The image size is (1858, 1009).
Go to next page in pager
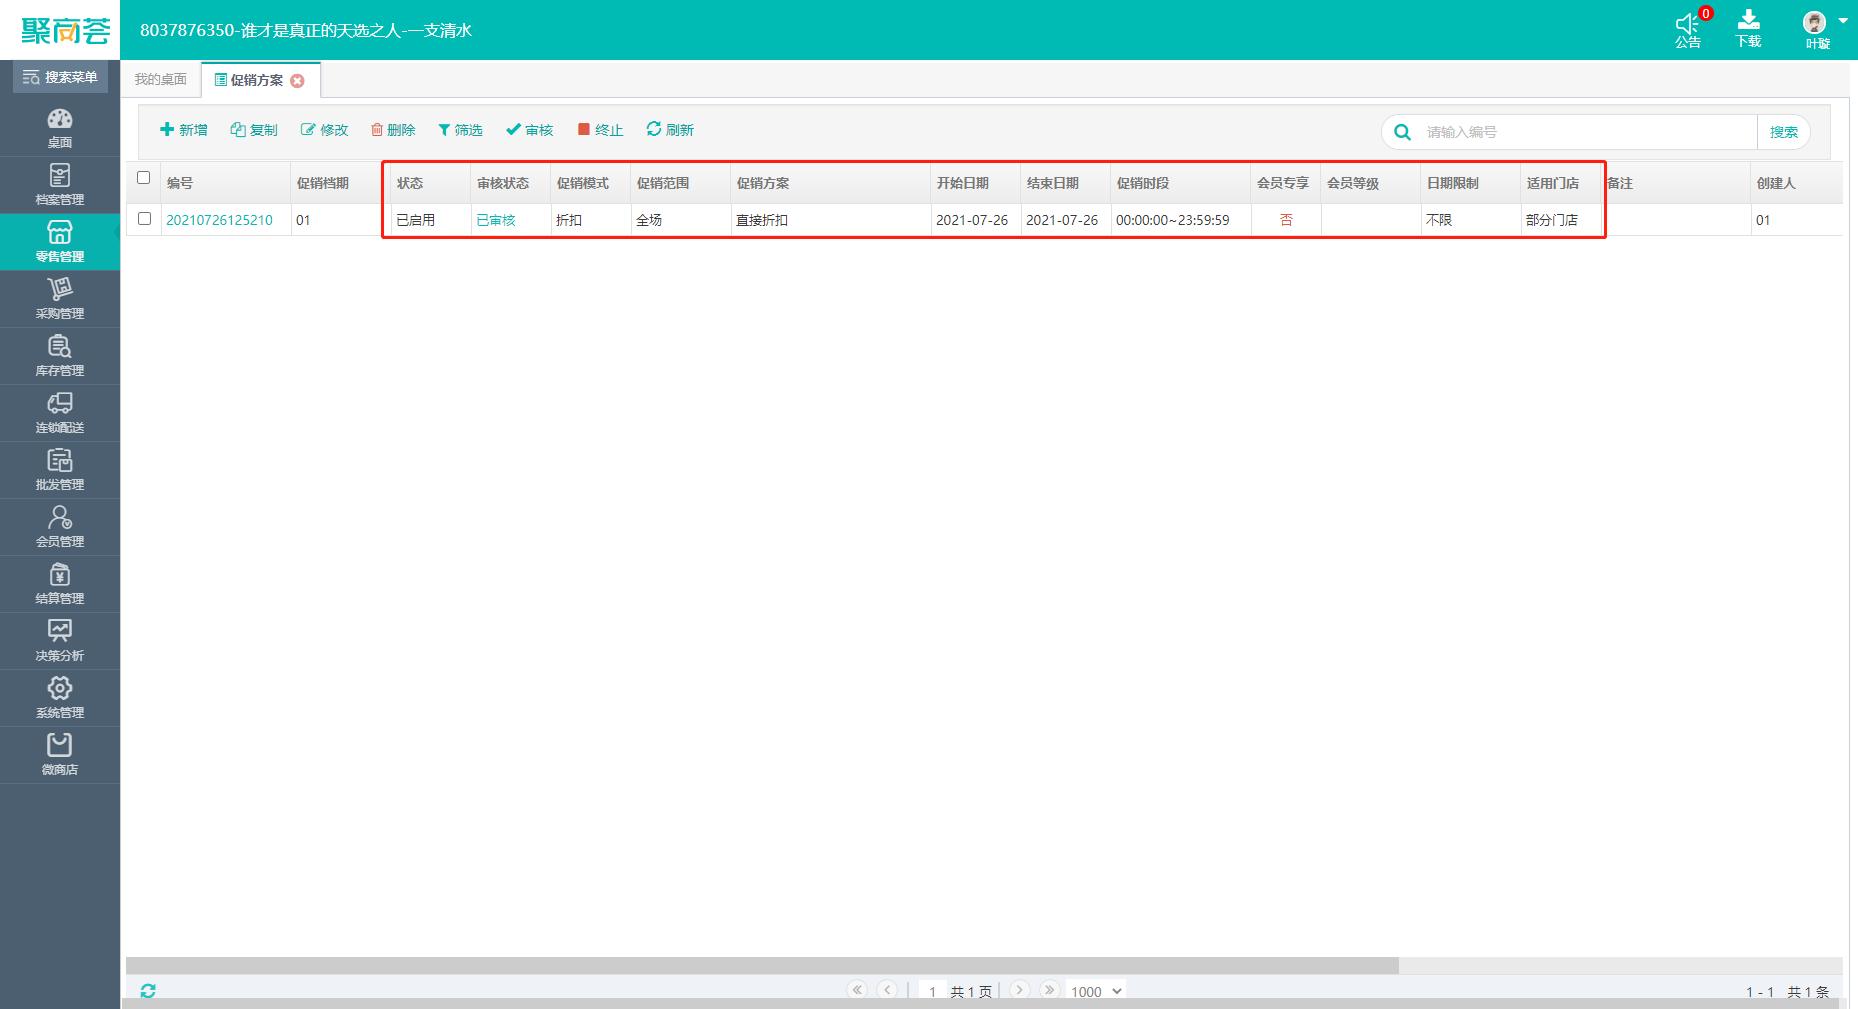coord(1019,990)
